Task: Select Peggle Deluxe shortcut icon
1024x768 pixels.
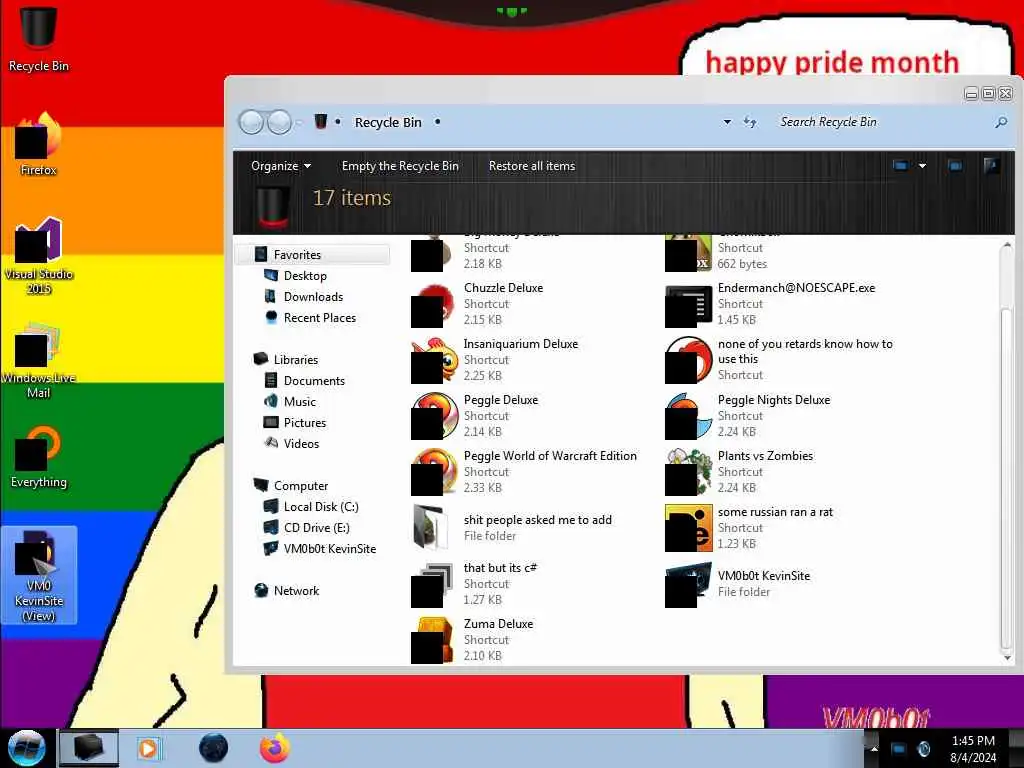Action: [x=434, y=416]
